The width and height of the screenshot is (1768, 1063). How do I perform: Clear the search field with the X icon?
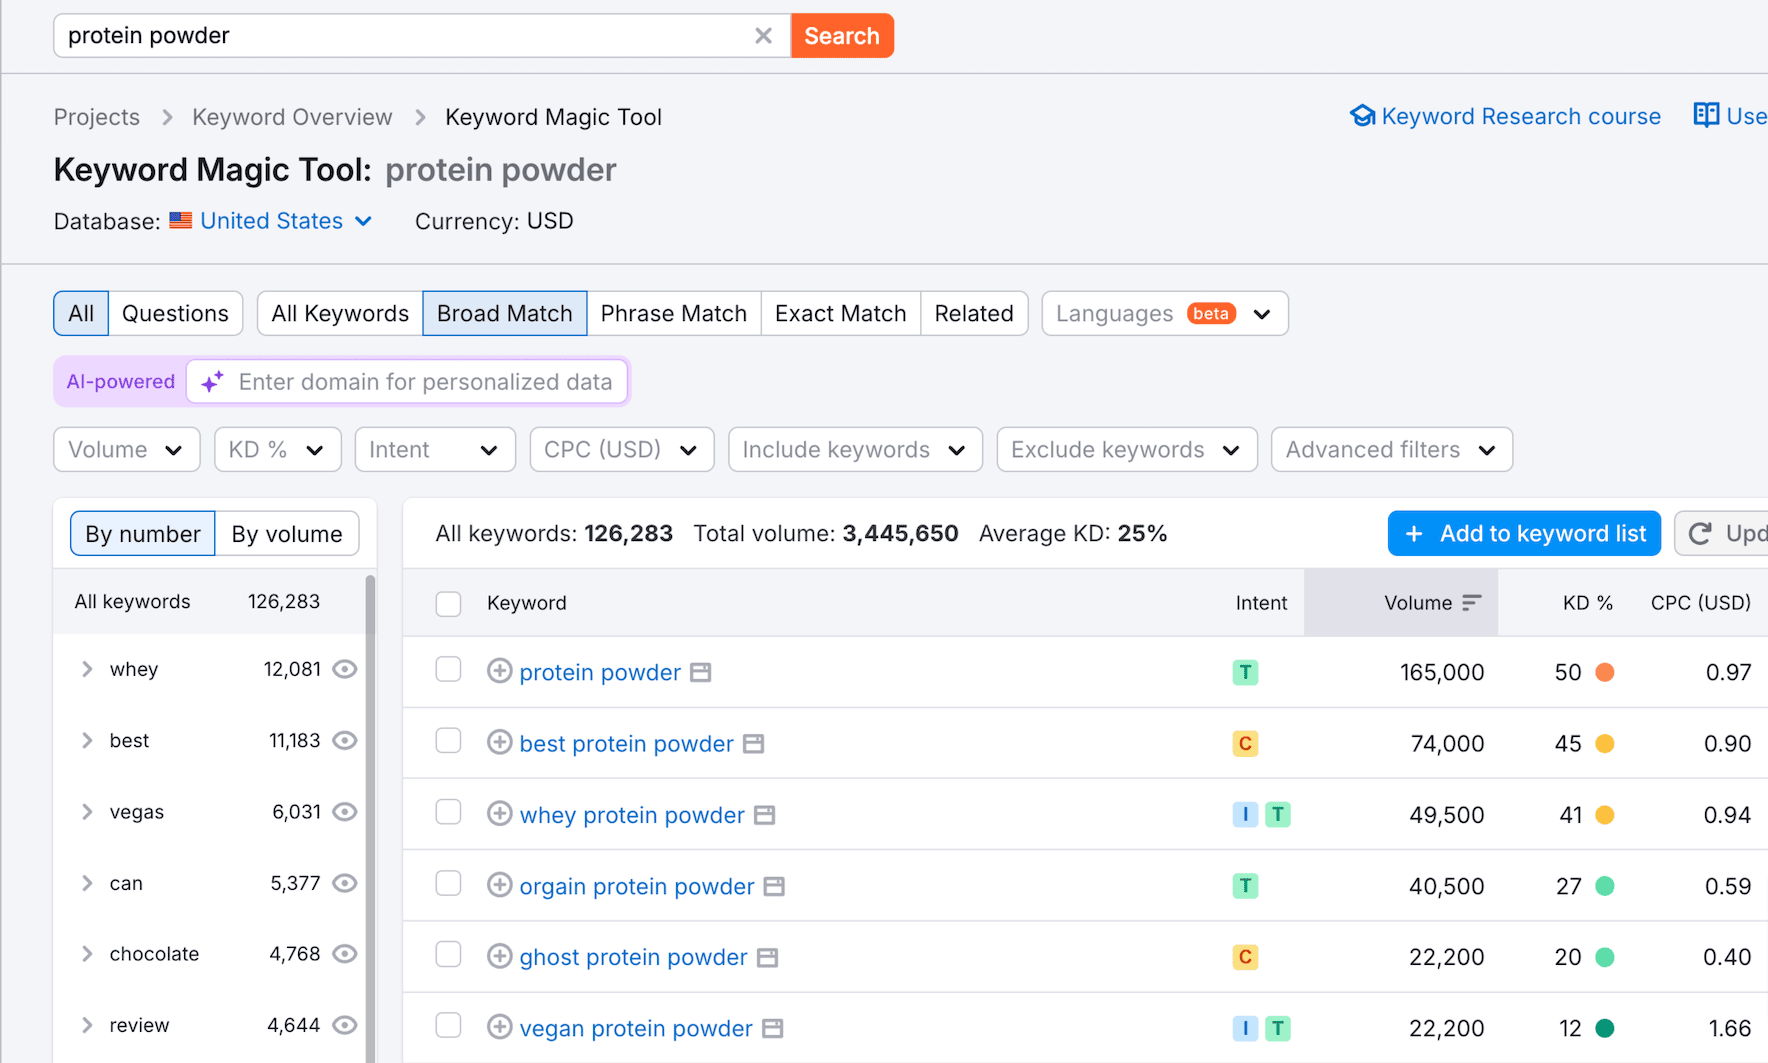click(x=764, y=35)
